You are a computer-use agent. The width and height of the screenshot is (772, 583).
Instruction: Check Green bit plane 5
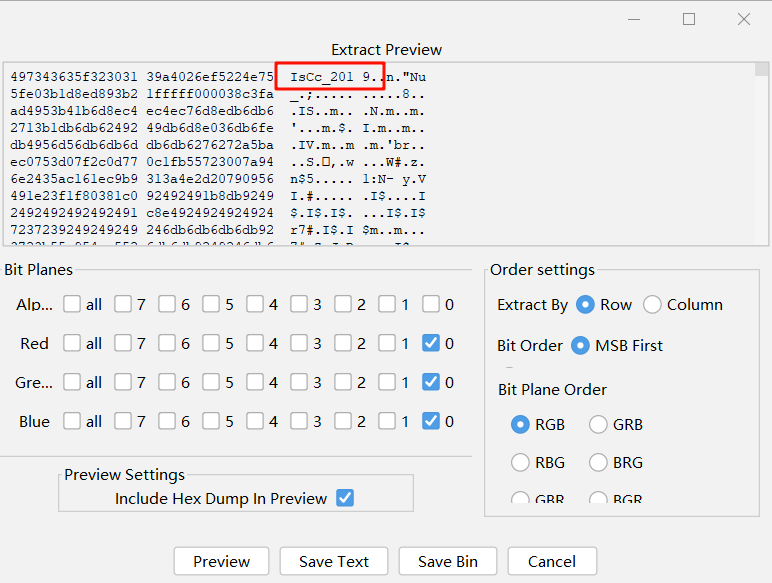tap(211, 382)
